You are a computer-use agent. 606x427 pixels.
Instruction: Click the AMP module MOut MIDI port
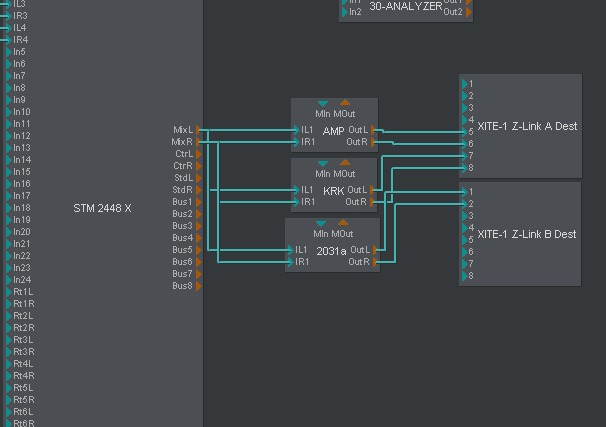[345, 102]
